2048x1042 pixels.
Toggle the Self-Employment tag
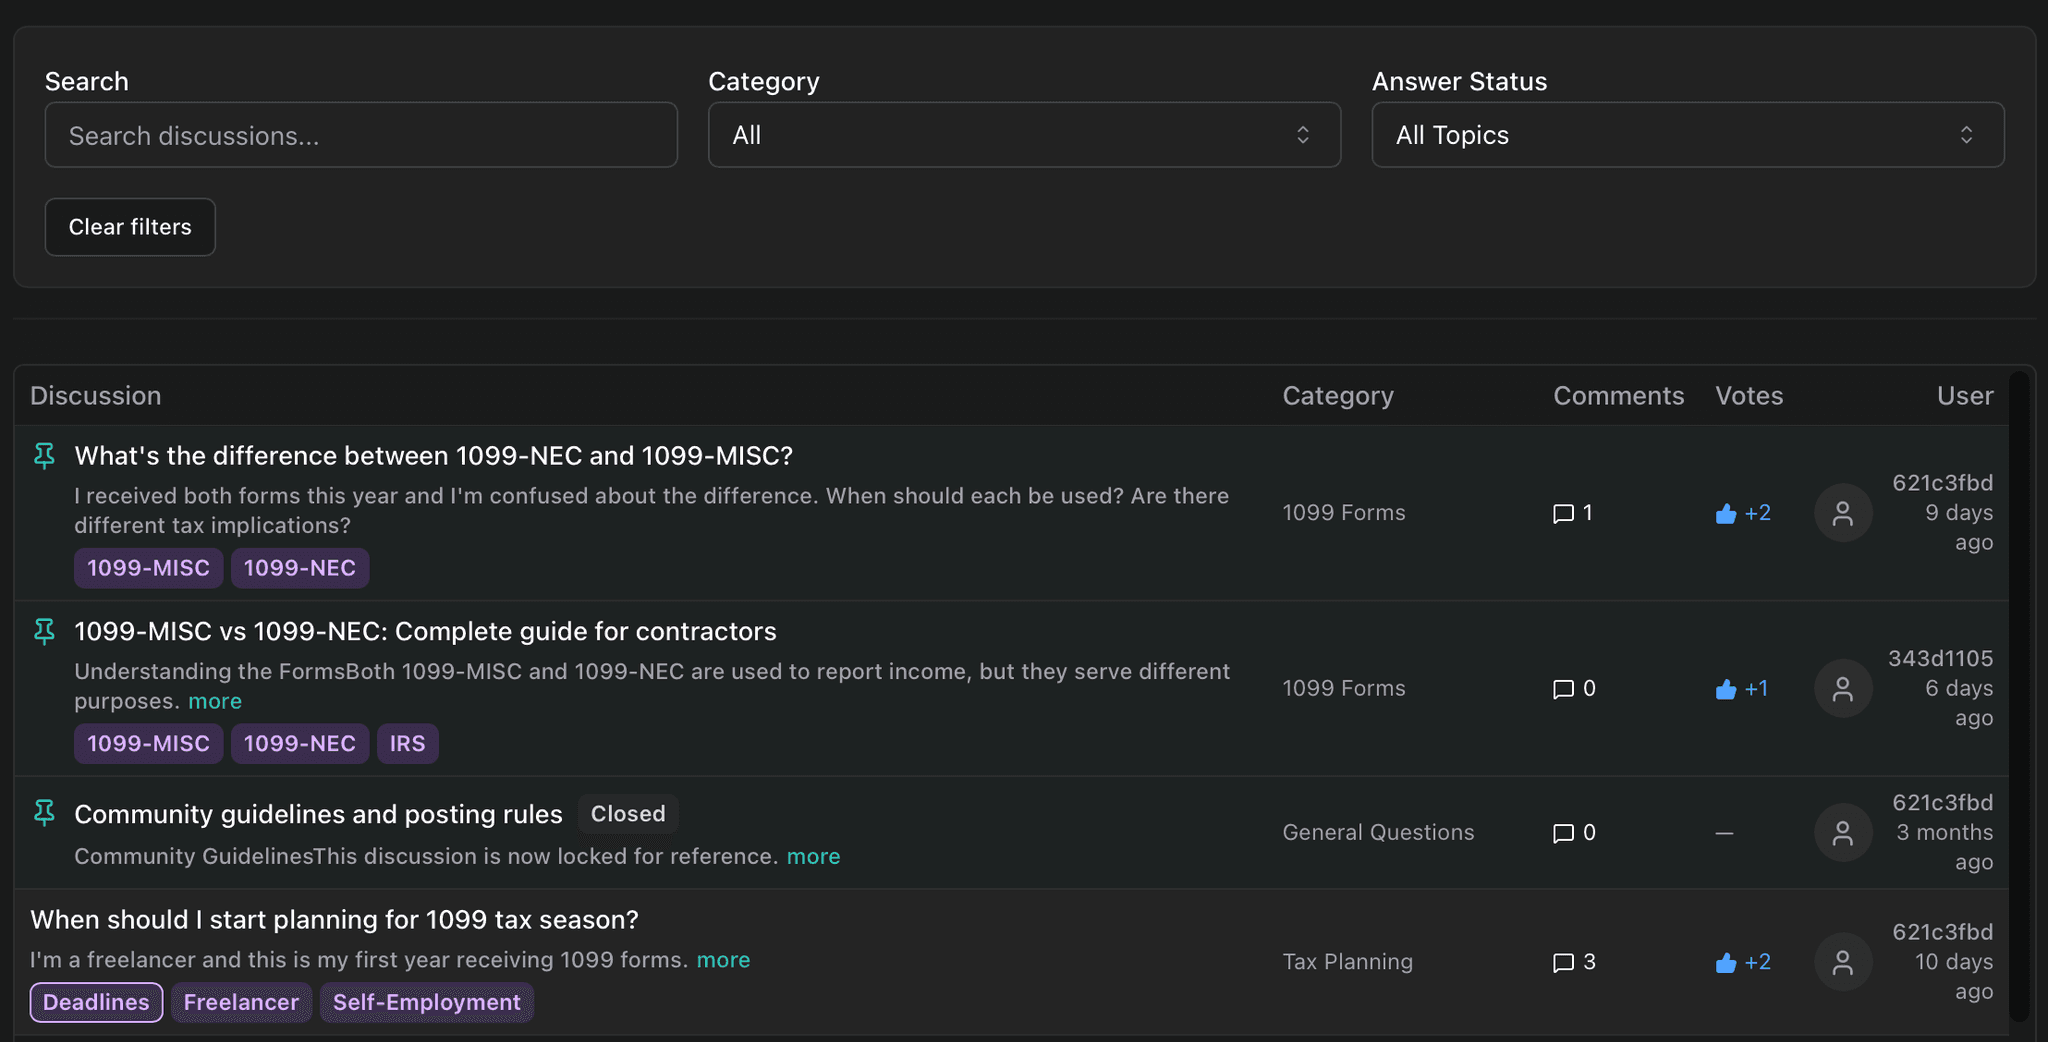click(x=426, y=1002)
